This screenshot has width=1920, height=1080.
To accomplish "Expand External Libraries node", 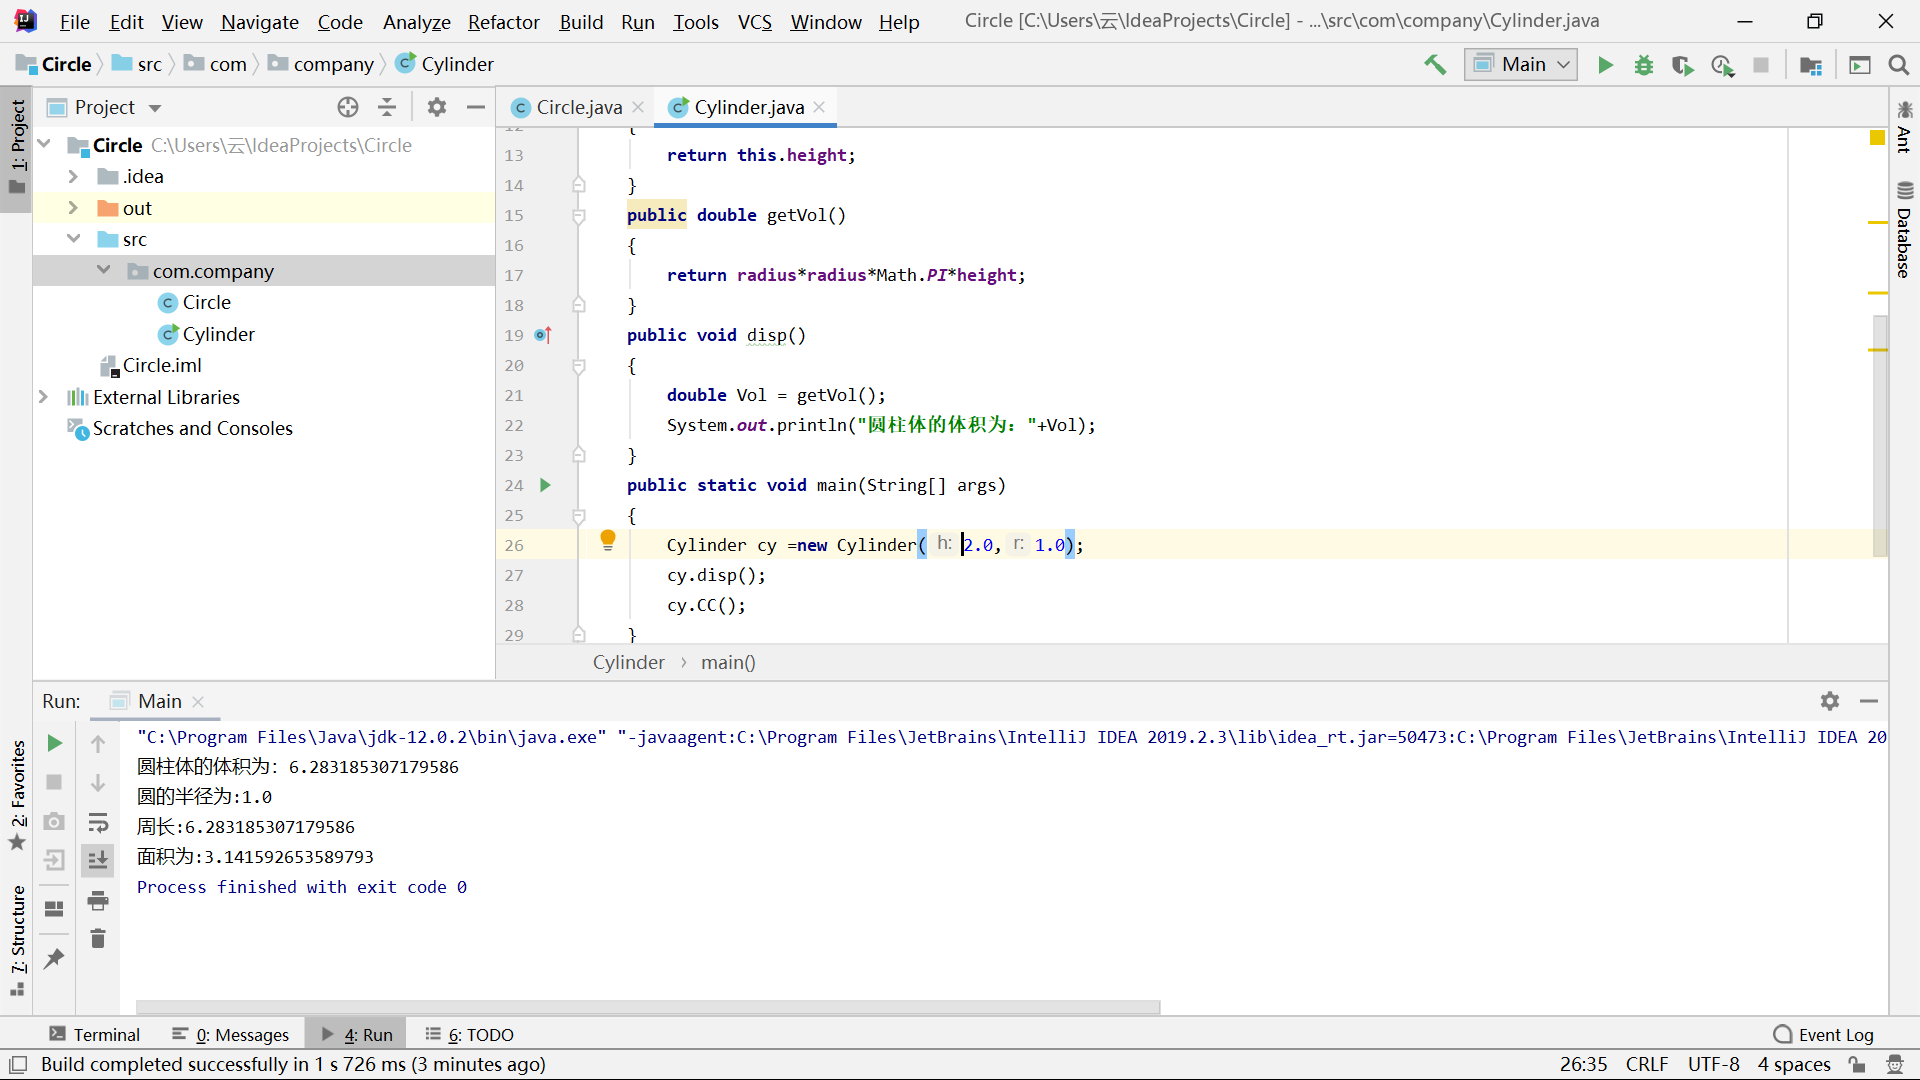I will (x=43, y=397).
